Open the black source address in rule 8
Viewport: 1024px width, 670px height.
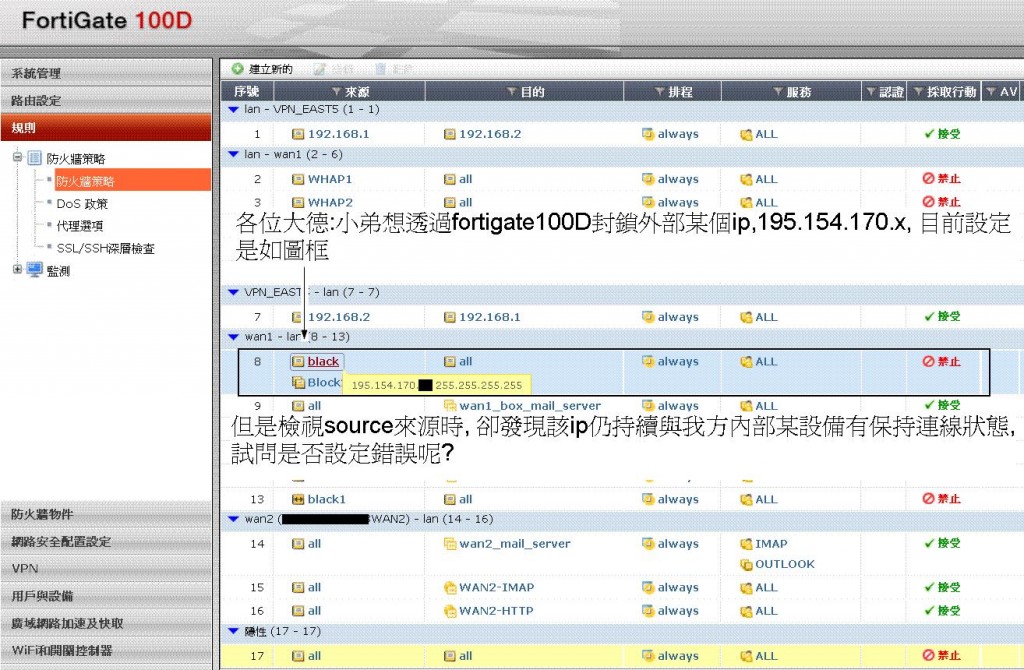tap(323, 361)
